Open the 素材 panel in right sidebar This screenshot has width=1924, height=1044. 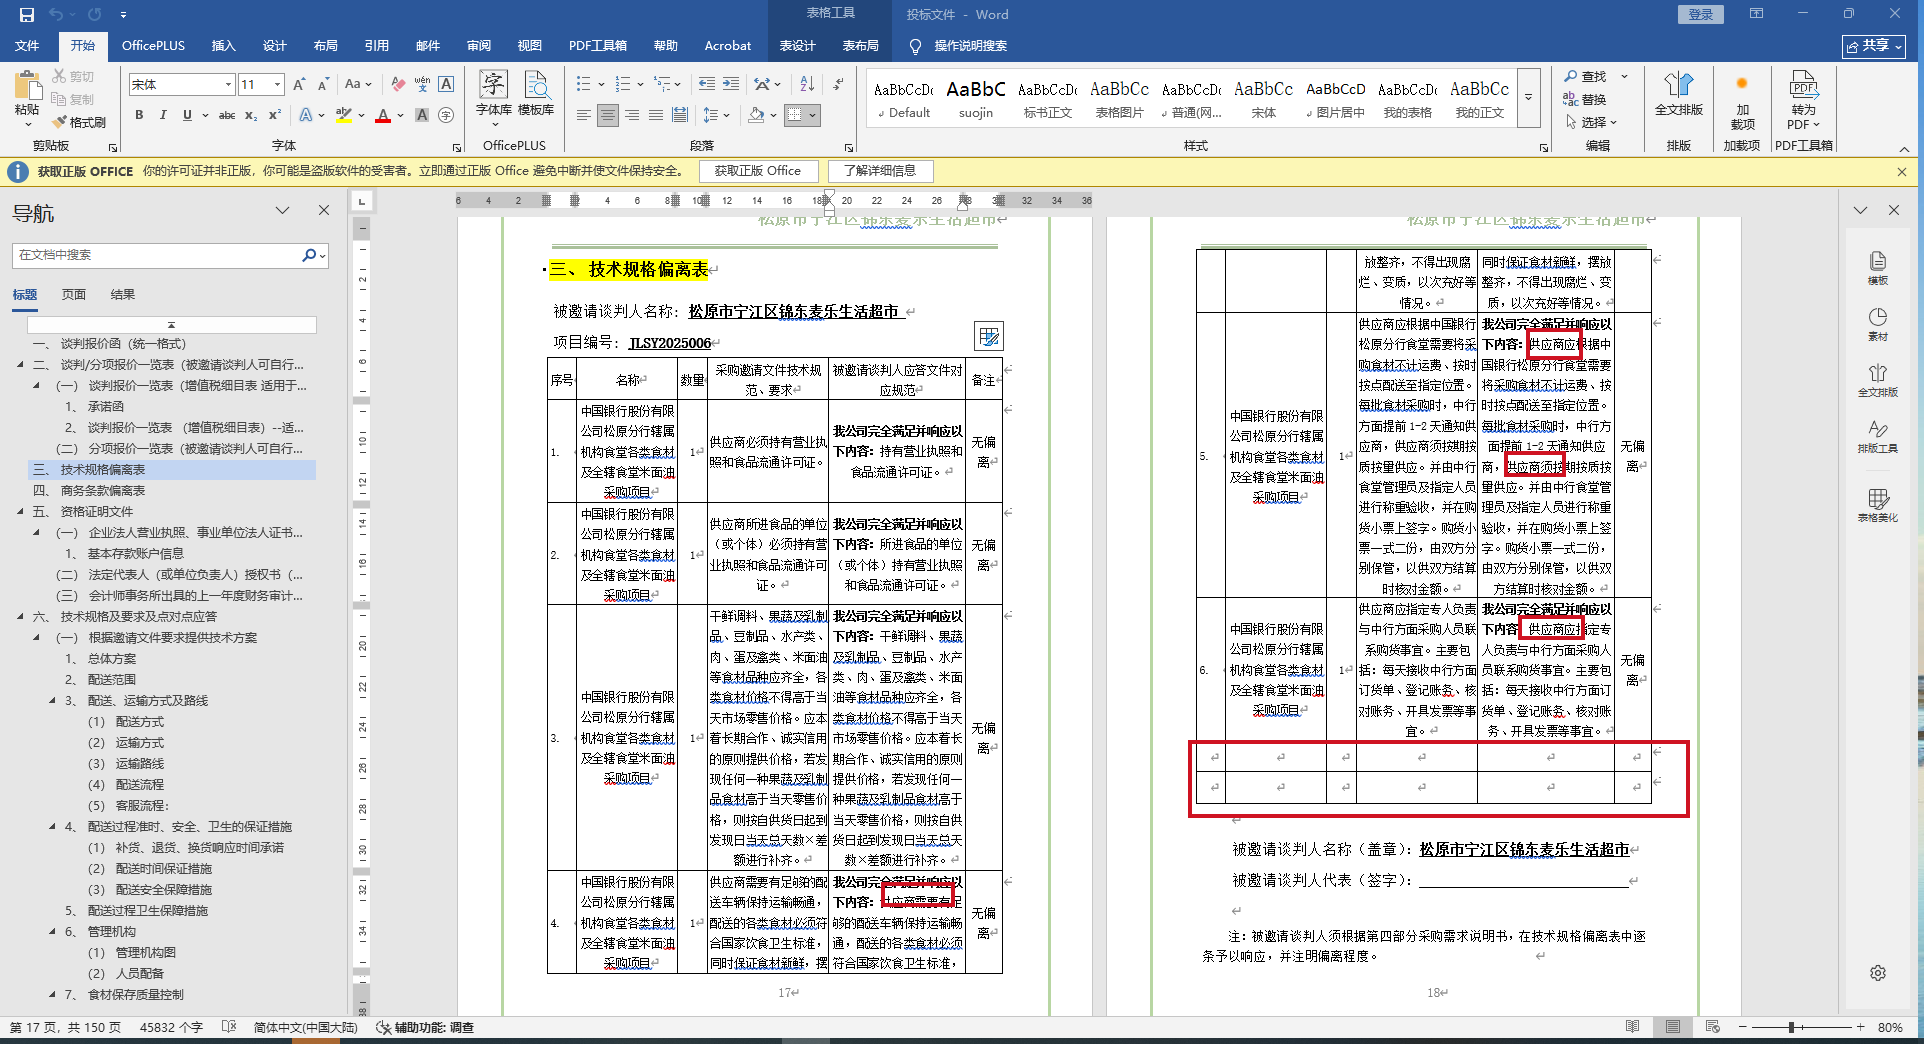[x=1877, y=323]
